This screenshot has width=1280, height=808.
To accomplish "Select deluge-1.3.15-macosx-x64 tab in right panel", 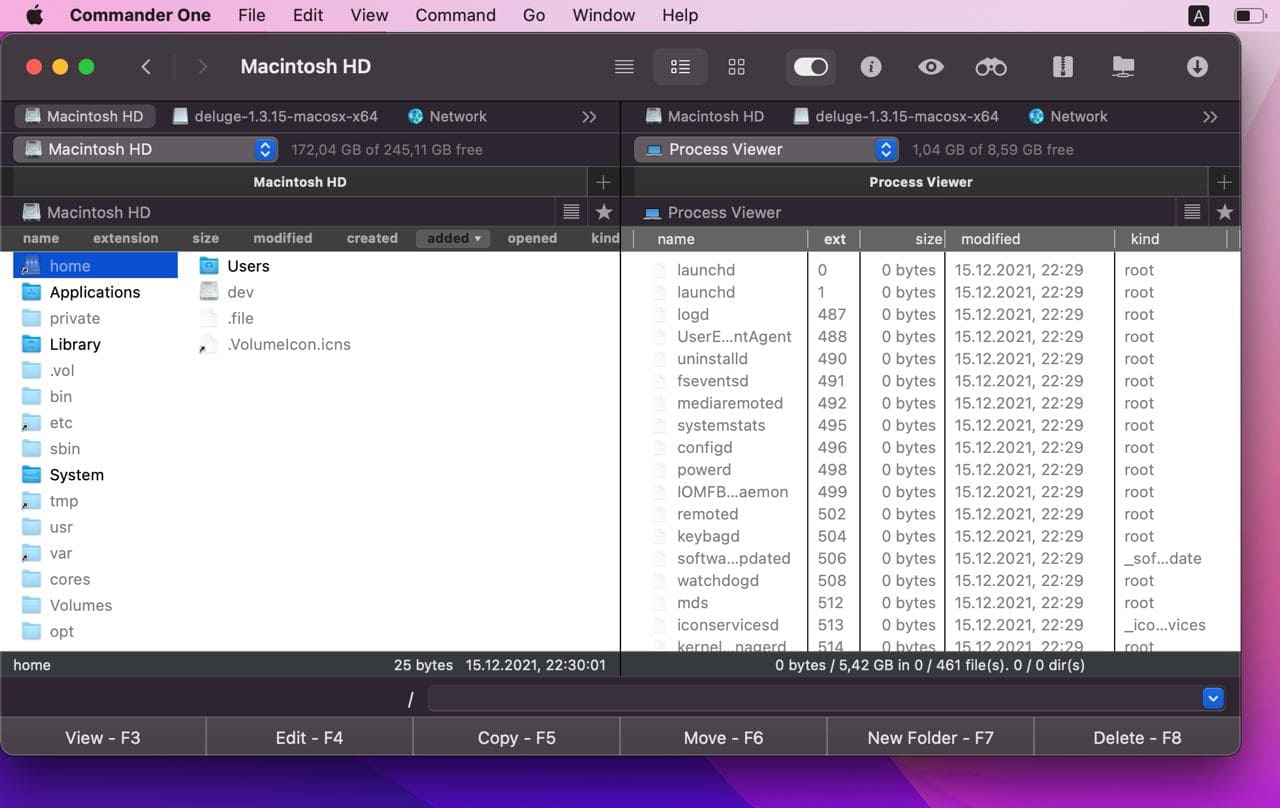I will 896,116.
